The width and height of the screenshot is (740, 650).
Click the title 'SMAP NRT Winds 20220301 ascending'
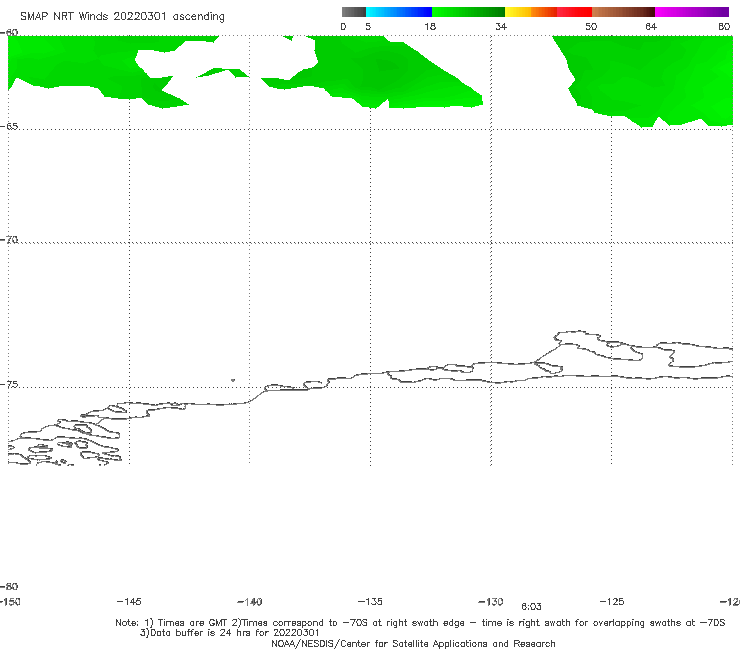pos(122,17)
